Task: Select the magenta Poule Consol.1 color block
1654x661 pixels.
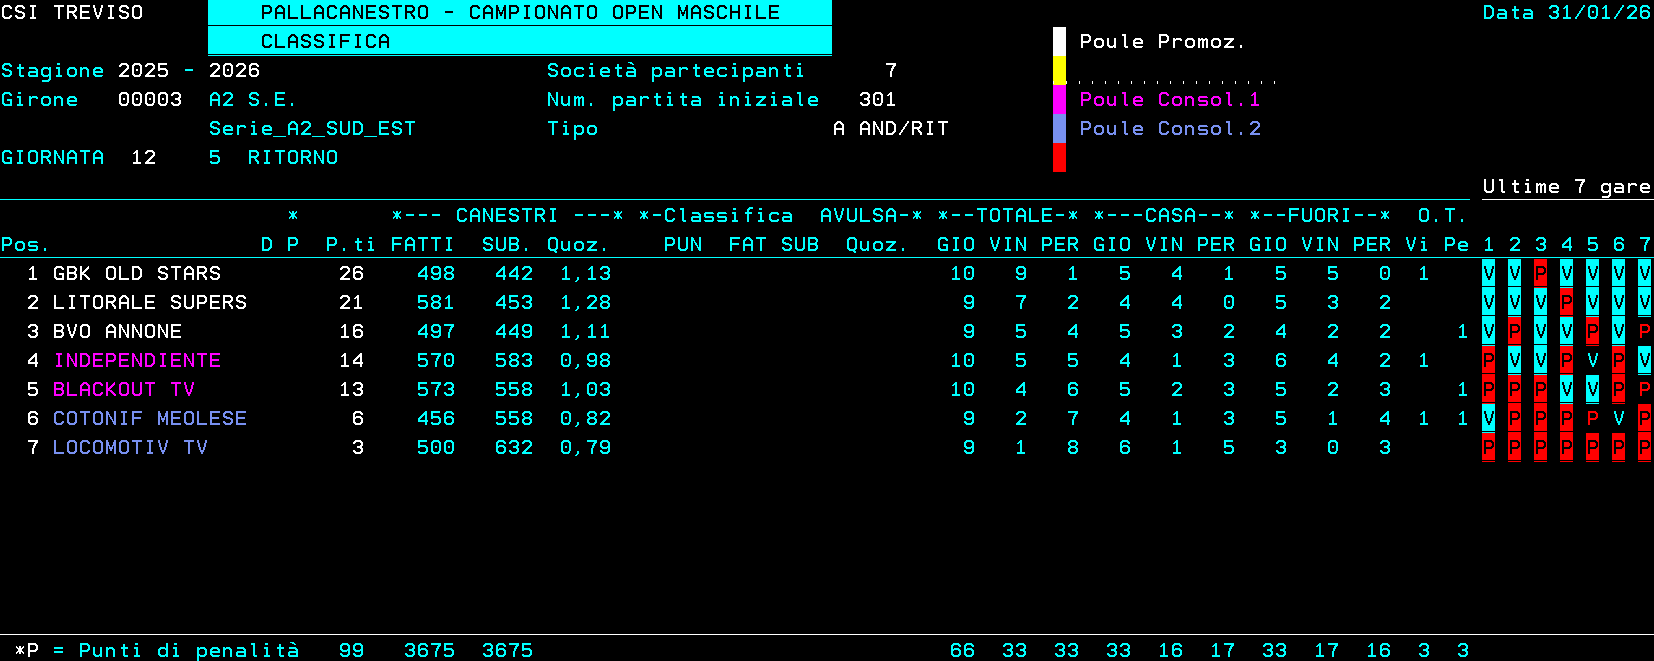Action: tap(1059, 99)
